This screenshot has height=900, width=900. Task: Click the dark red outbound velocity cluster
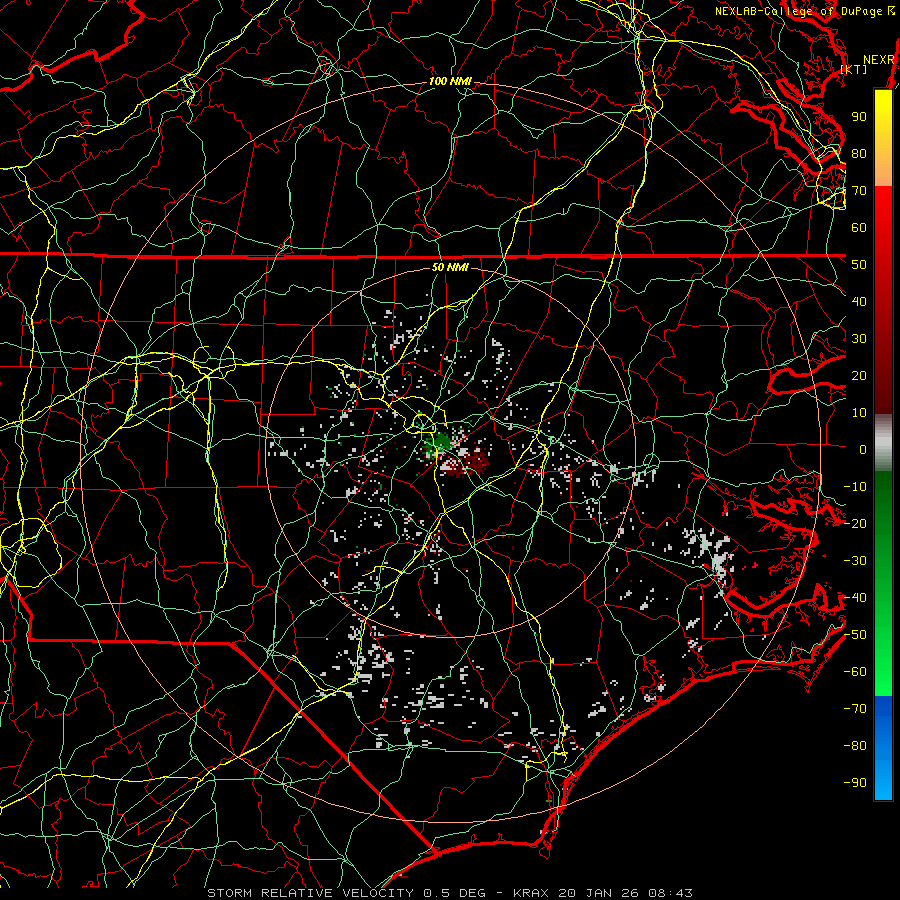click(x=474, y=461)
